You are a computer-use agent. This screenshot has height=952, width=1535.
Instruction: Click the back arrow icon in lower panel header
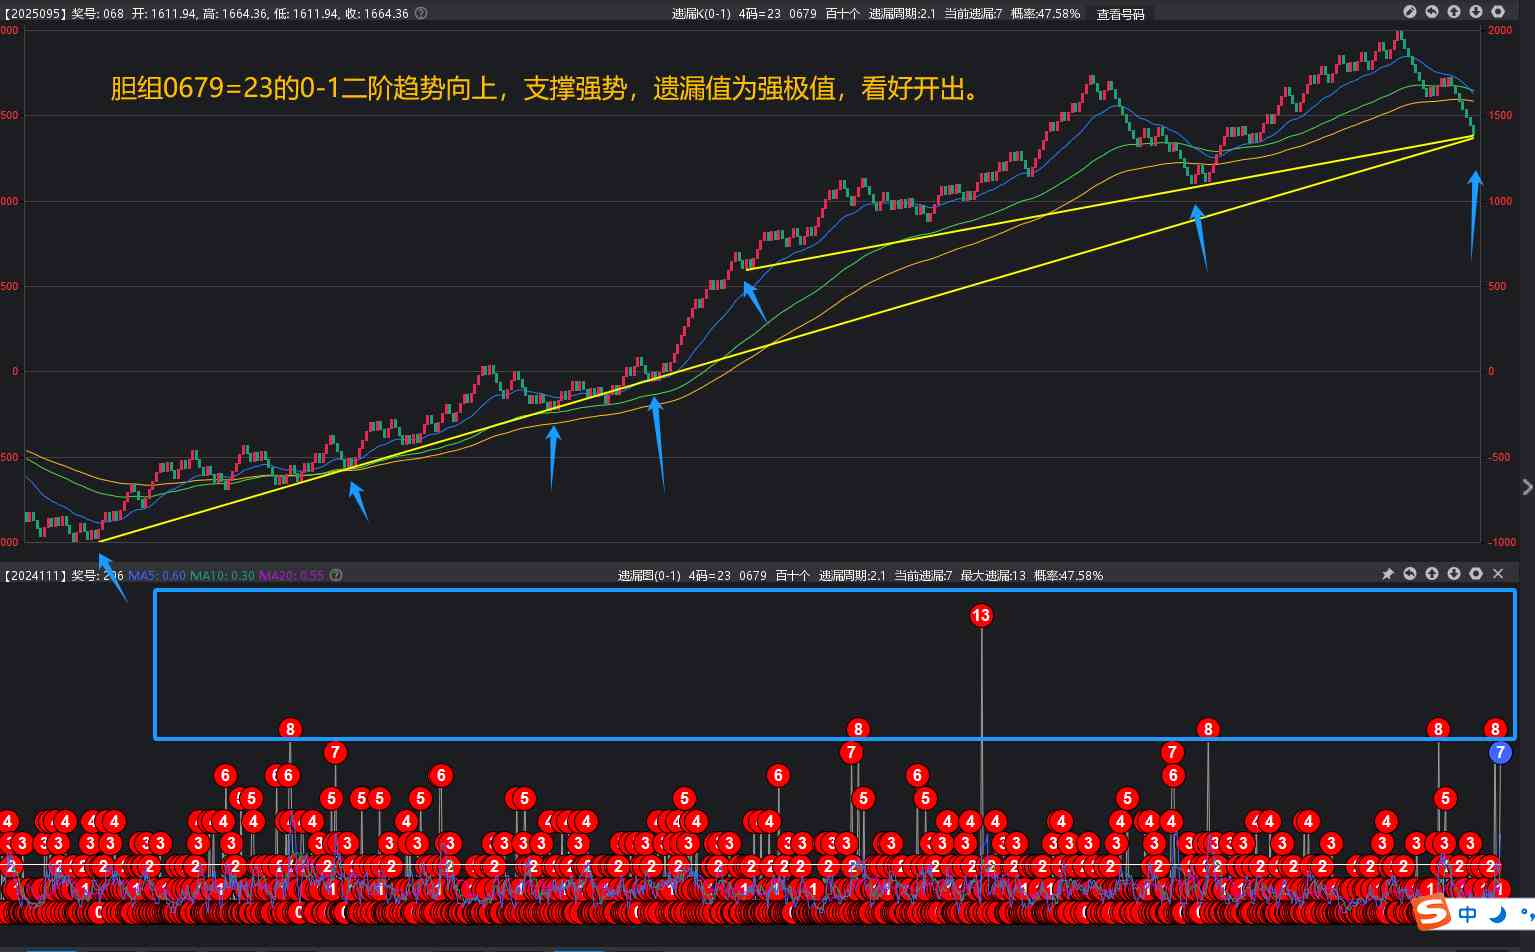tap(1410, 574)
